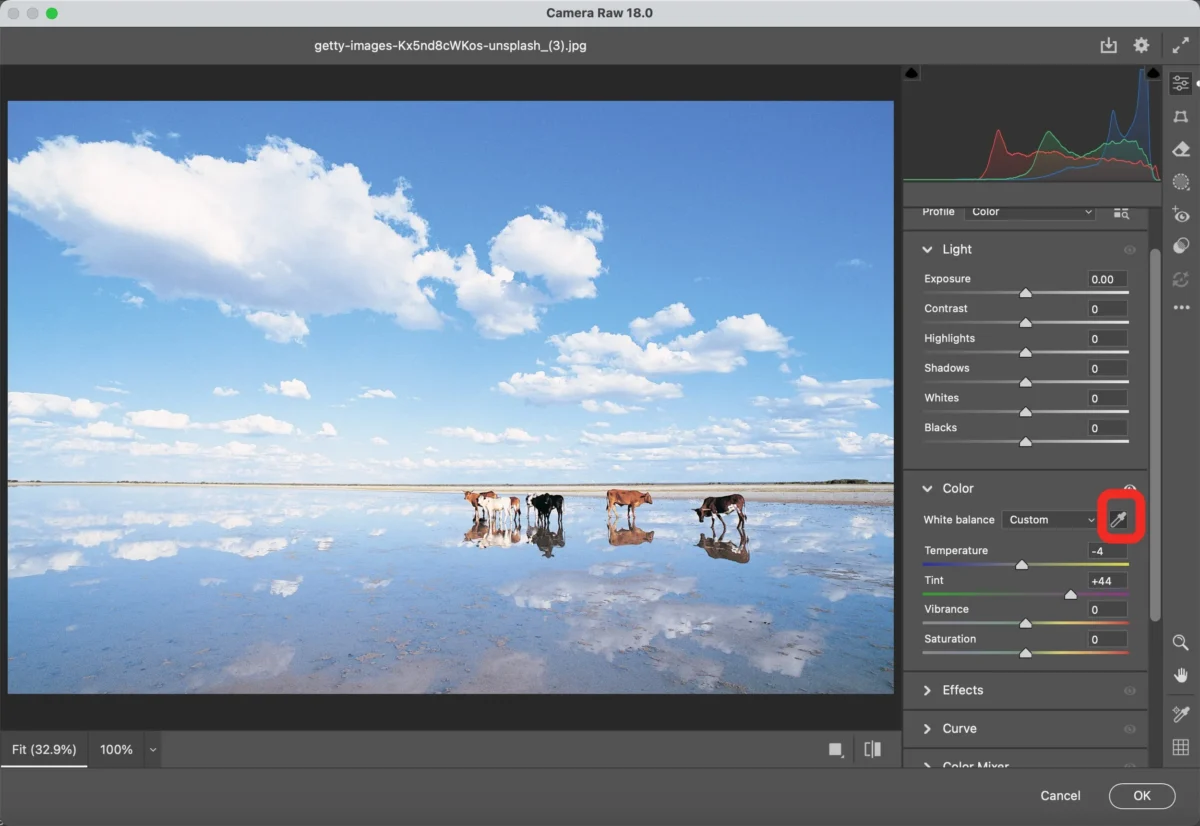
Task: Select the Hand tool
Action: 1181,676
